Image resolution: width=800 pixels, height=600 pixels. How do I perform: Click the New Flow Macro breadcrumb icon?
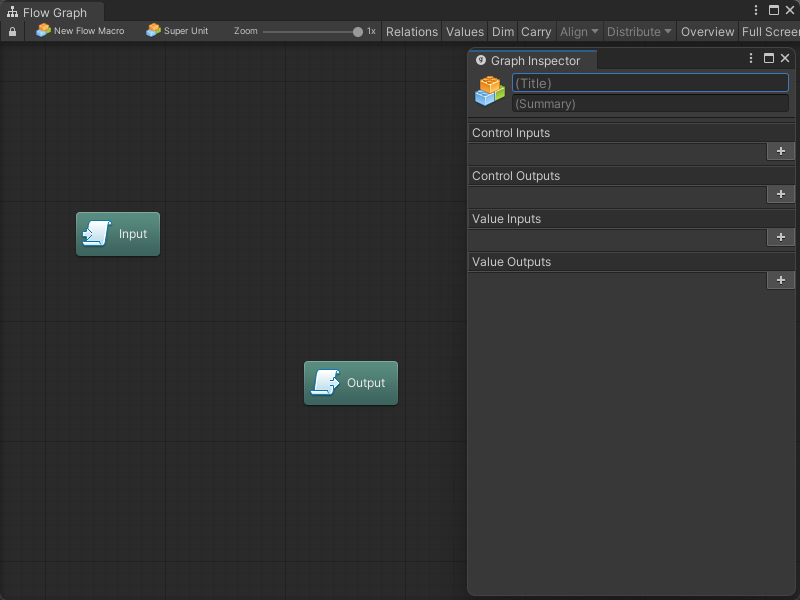coord(43,31)
